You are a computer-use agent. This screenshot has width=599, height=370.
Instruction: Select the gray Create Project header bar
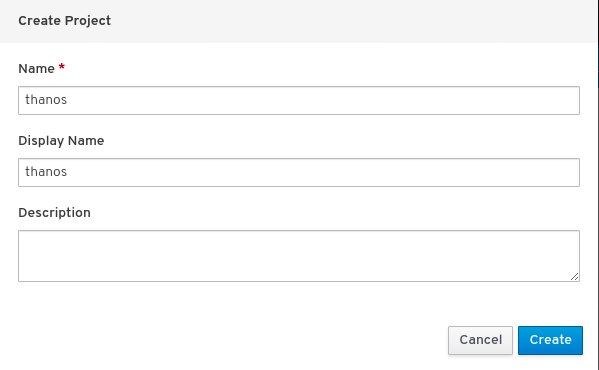299,21
